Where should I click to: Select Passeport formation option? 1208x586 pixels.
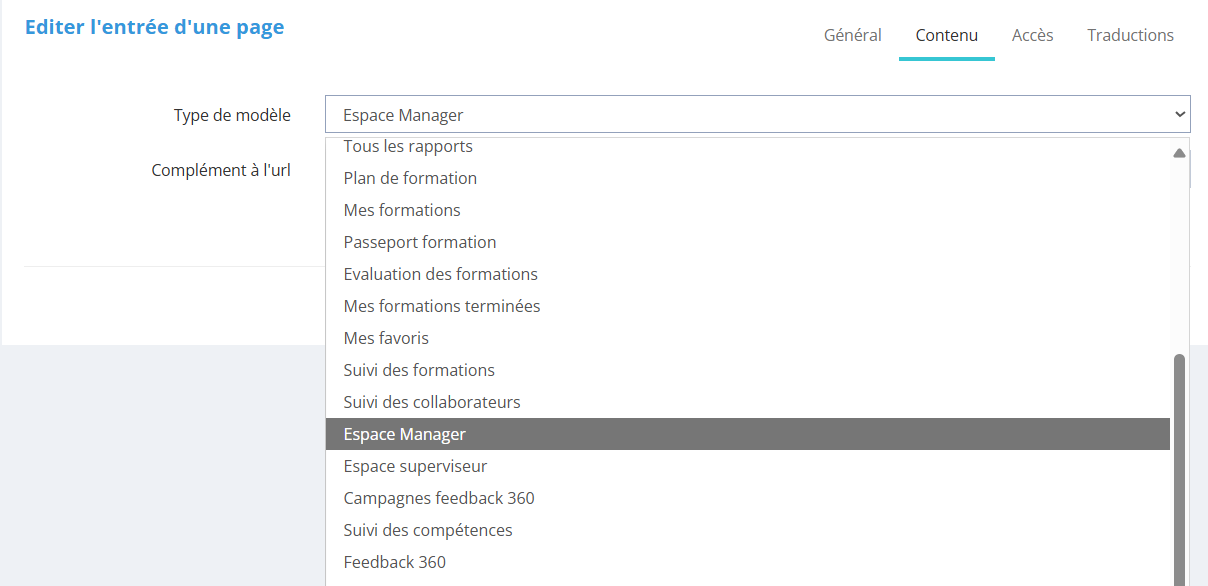[419, 242]
